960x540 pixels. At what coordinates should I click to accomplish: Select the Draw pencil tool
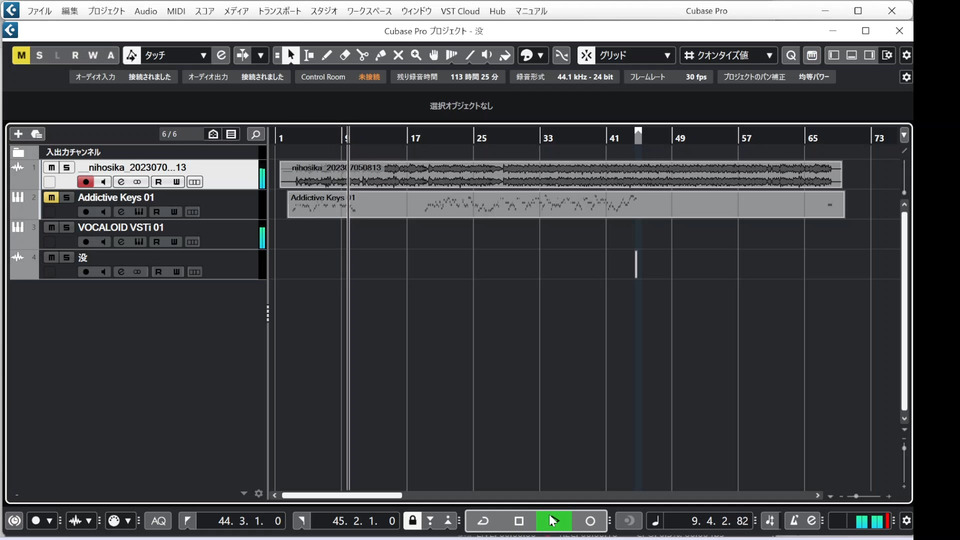pos(327,55)
